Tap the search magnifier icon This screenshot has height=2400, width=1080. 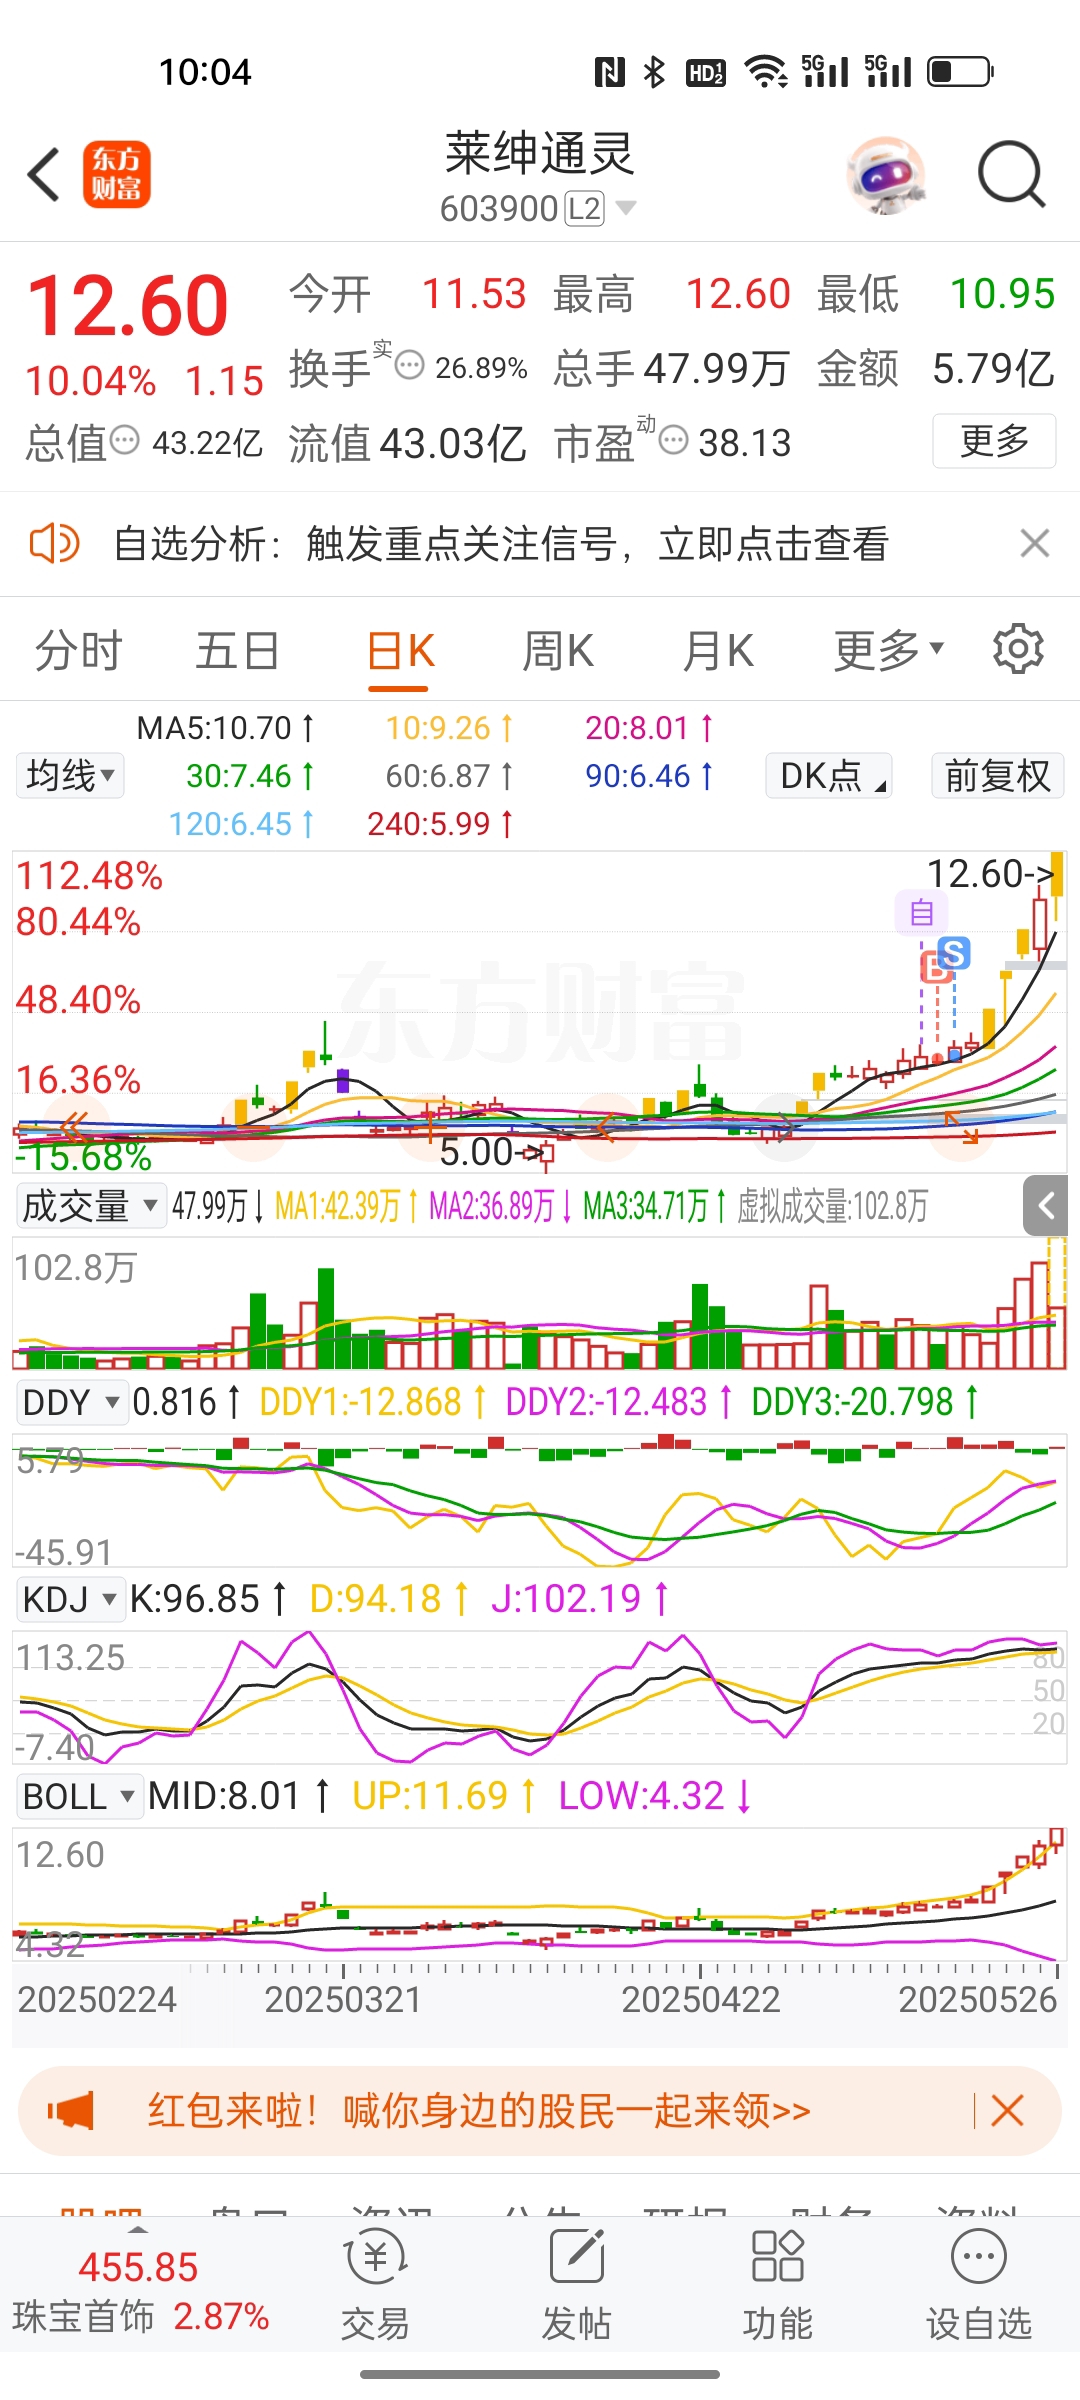click(x=1011, y=174)
